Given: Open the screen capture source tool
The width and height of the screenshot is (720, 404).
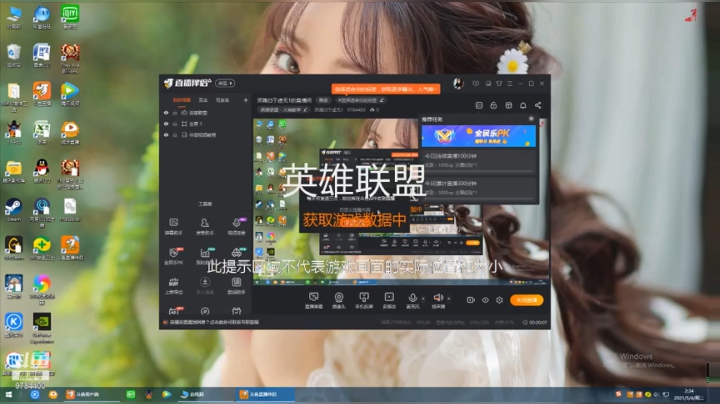Looking at the screenshot, I should pos(314,300).
